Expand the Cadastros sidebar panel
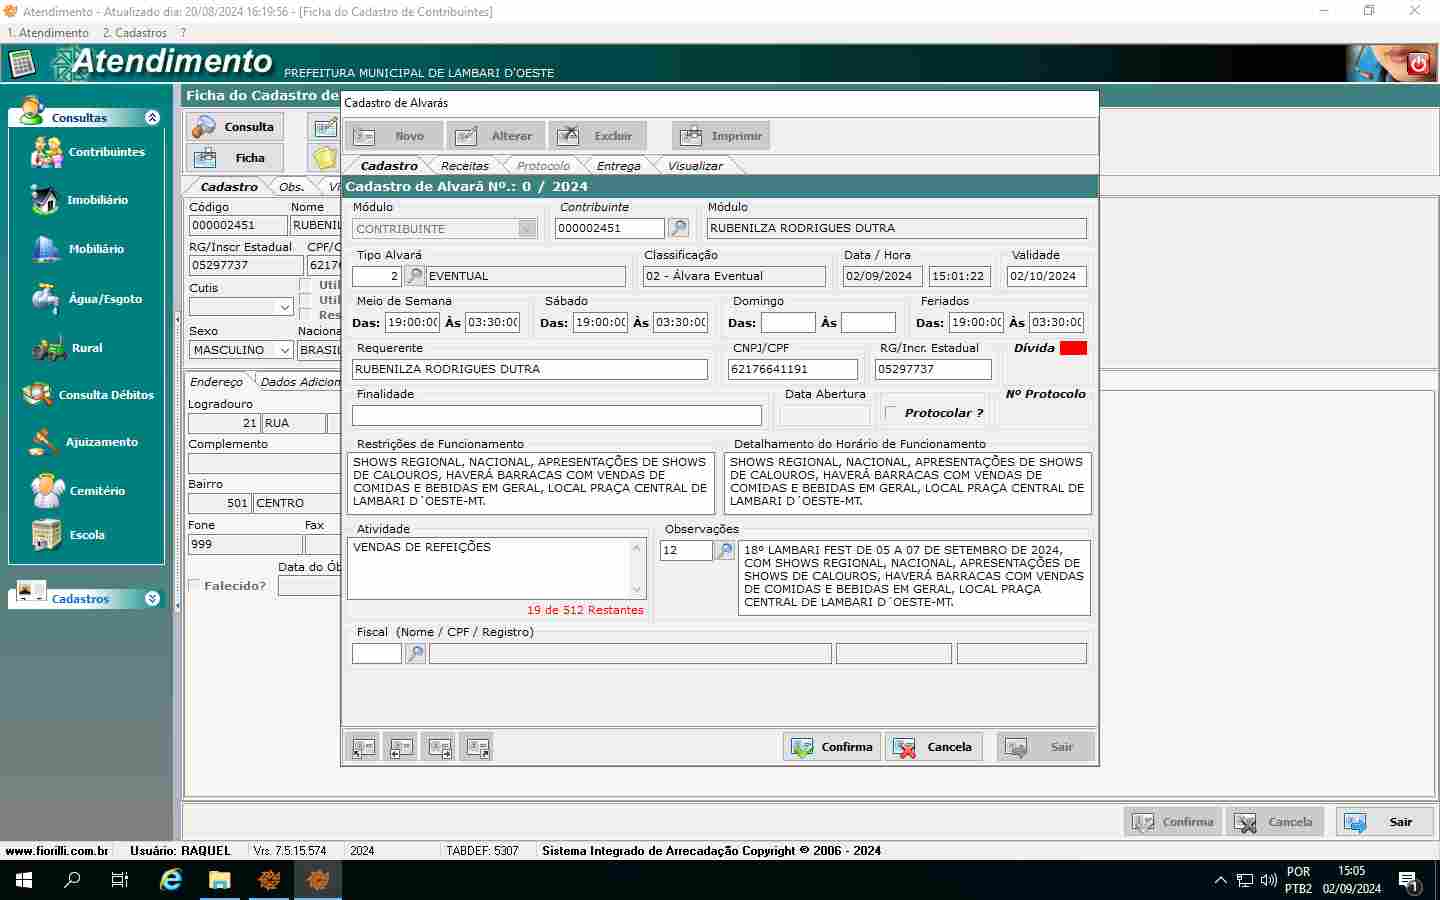The width and height of the screenshot is (1440, 900). 152,599
